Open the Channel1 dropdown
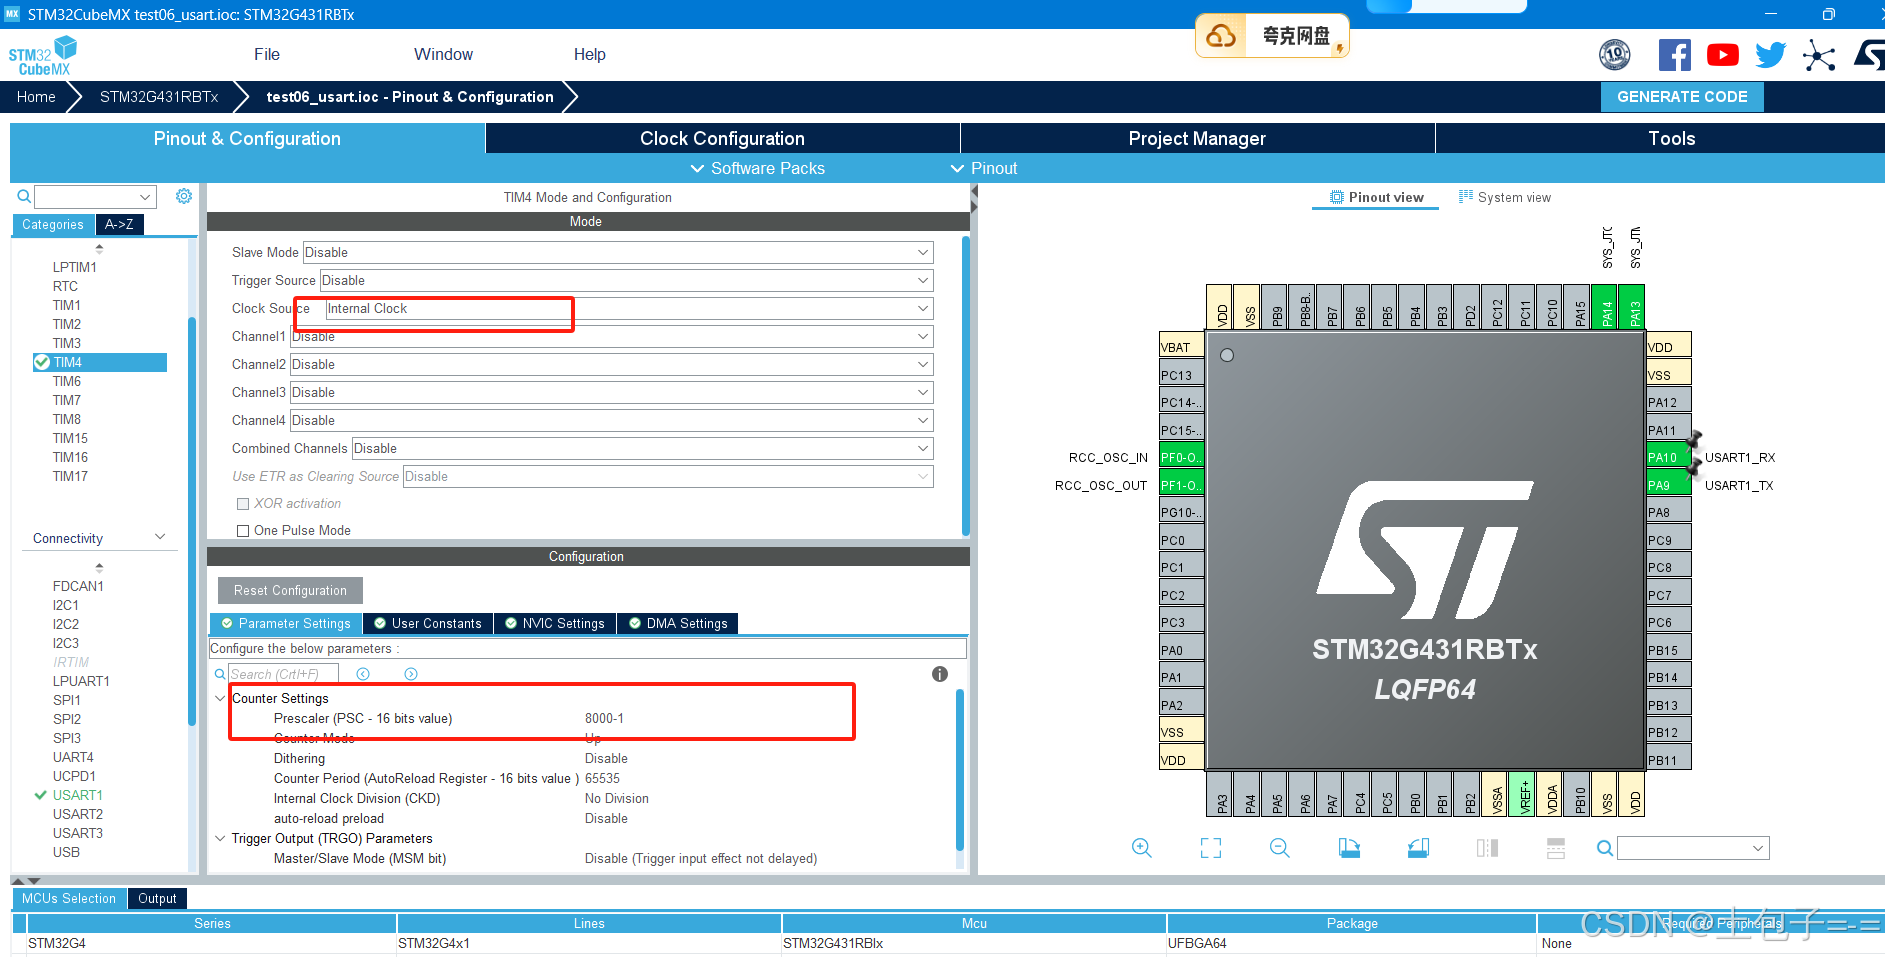The width and height of the screenshot is (1885, 957). [612, 336]
